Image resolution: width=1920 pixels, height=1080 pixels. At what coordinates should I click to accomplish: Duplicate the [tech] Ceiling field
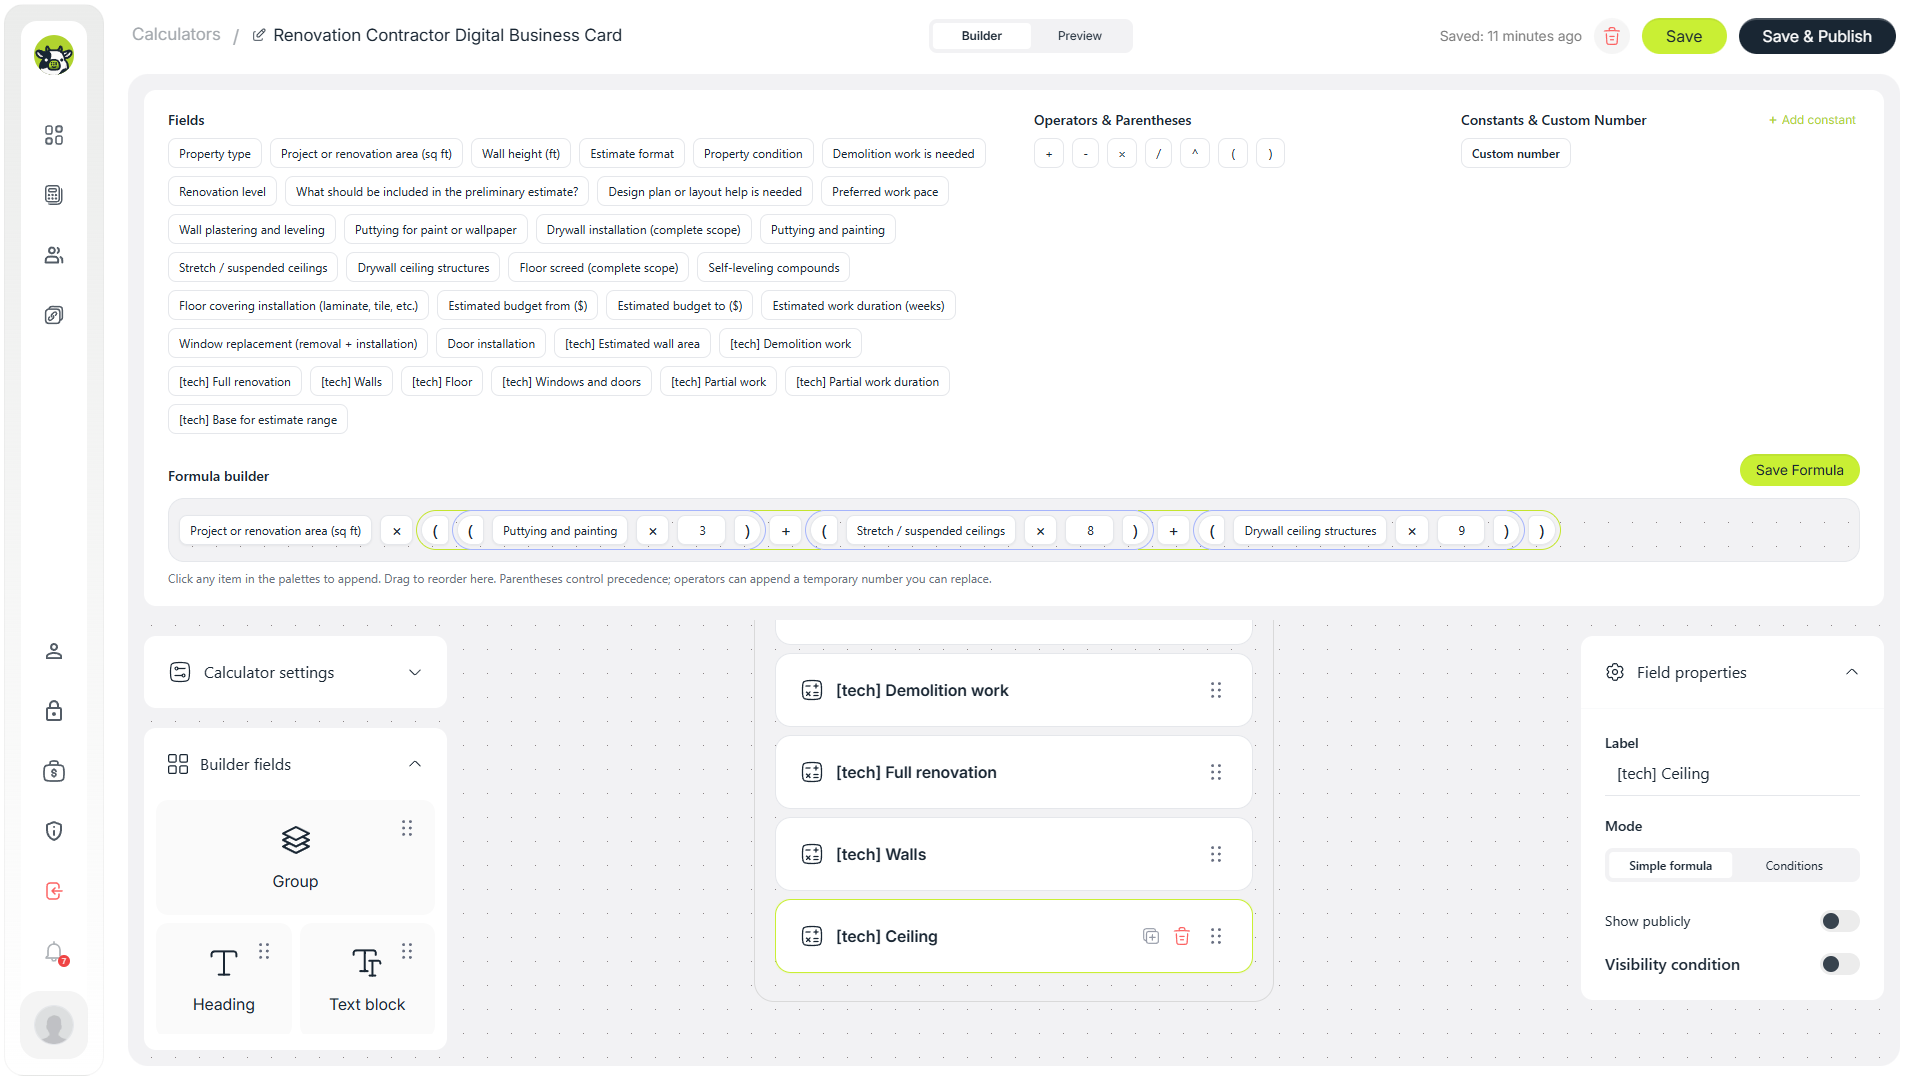1151,936
